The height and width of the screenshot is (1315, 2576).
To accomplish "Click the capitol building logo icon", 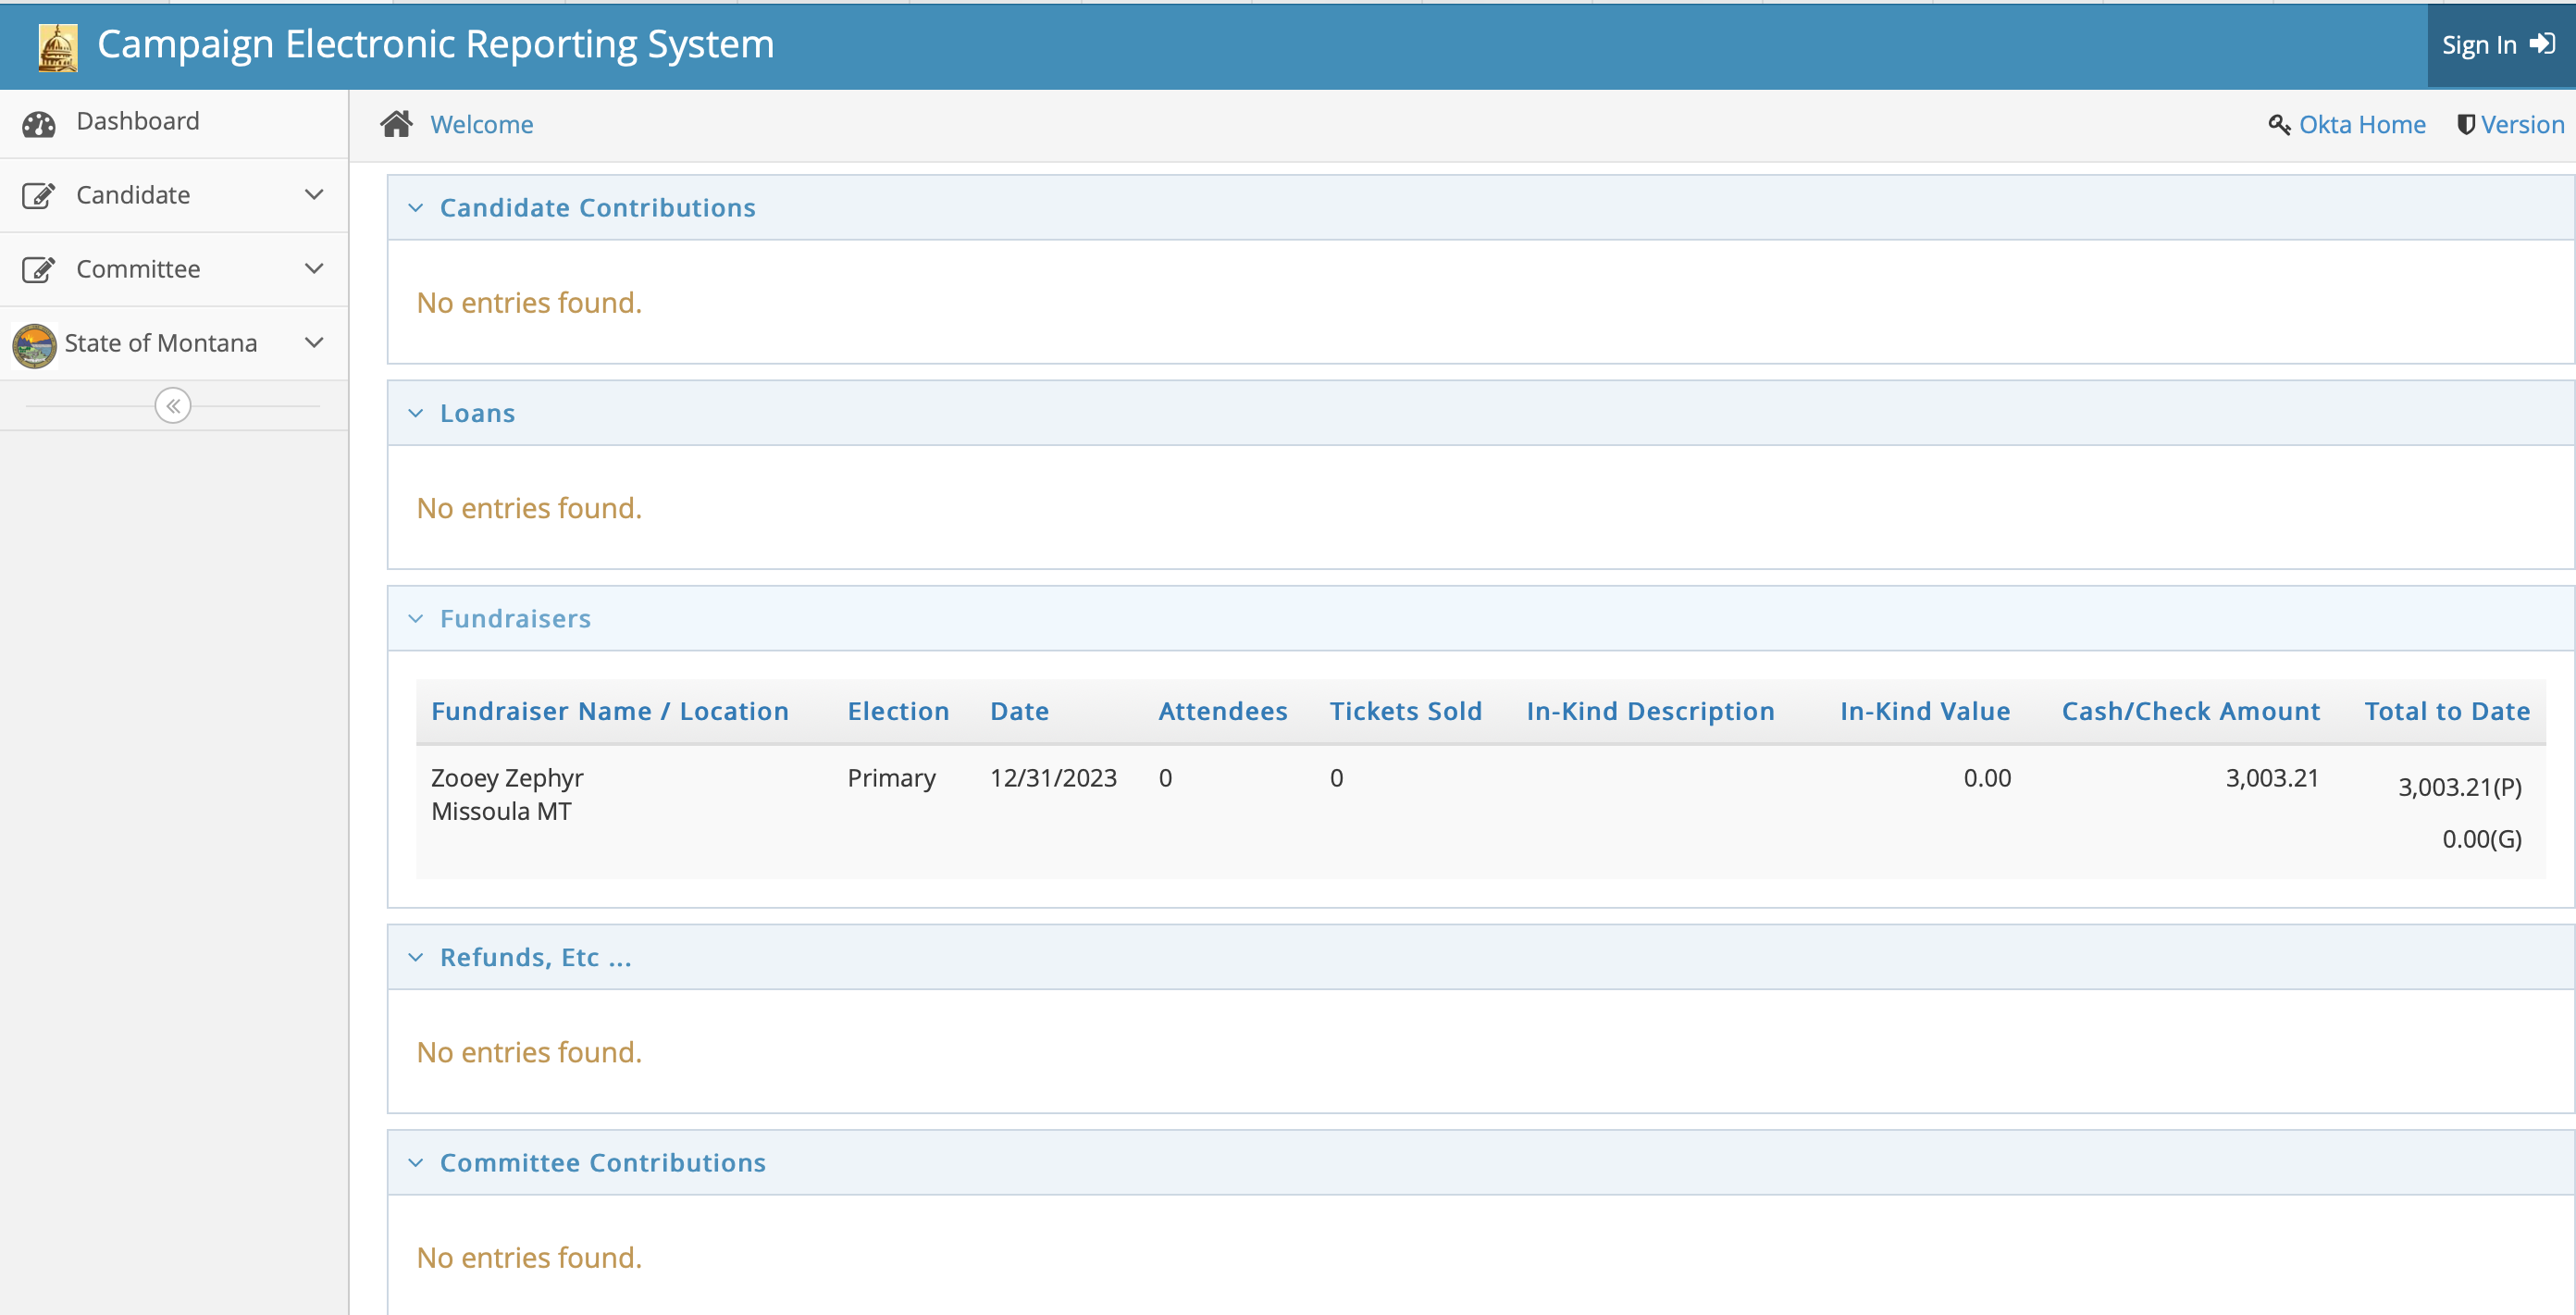I will point(57,46).
